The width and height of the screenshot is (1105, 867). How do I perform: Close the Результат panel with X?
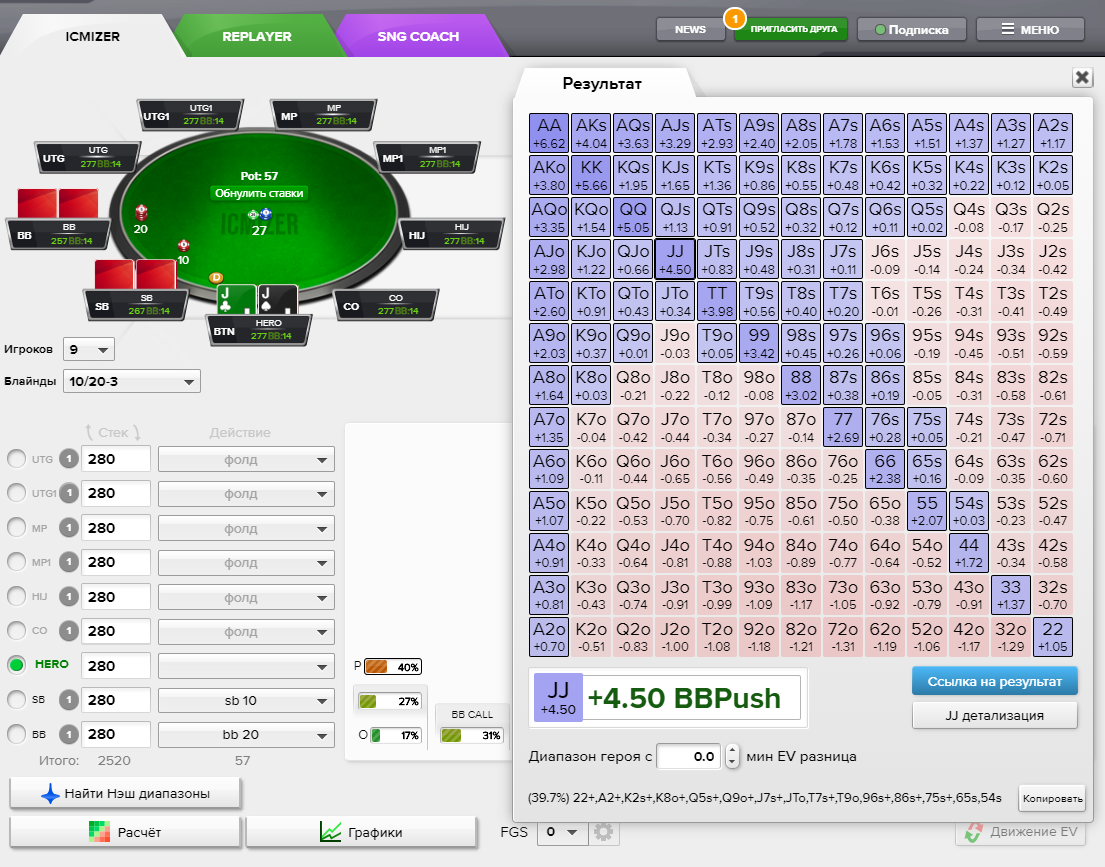(1082, 77)
